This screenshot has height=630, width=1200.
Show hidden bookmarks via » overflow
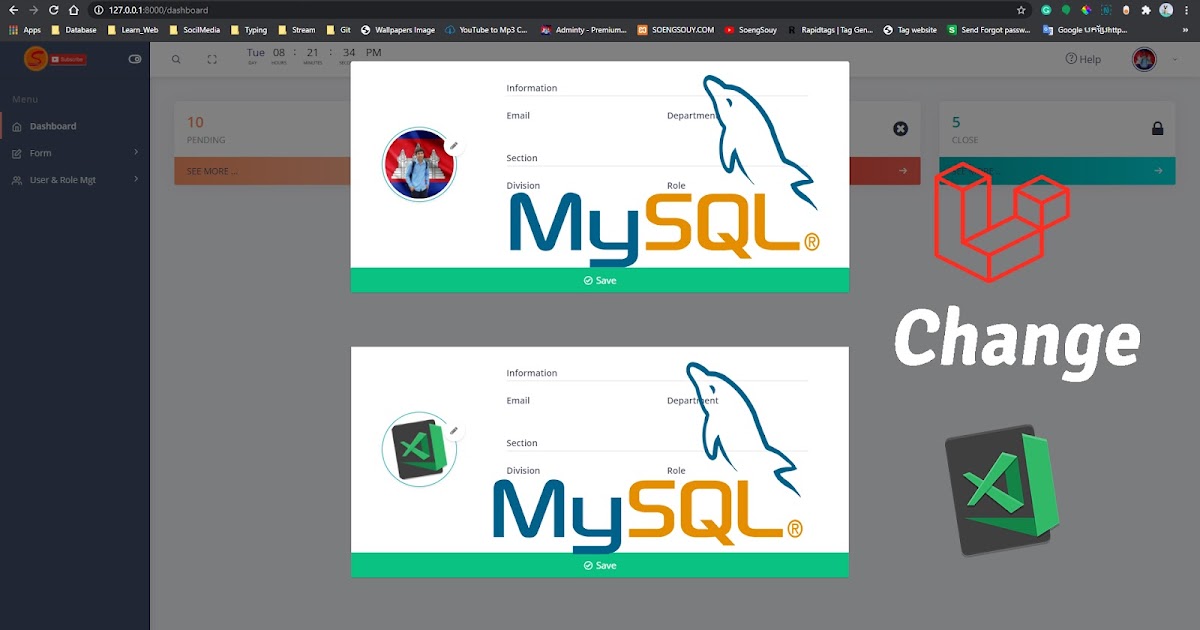pos(1186,30)
